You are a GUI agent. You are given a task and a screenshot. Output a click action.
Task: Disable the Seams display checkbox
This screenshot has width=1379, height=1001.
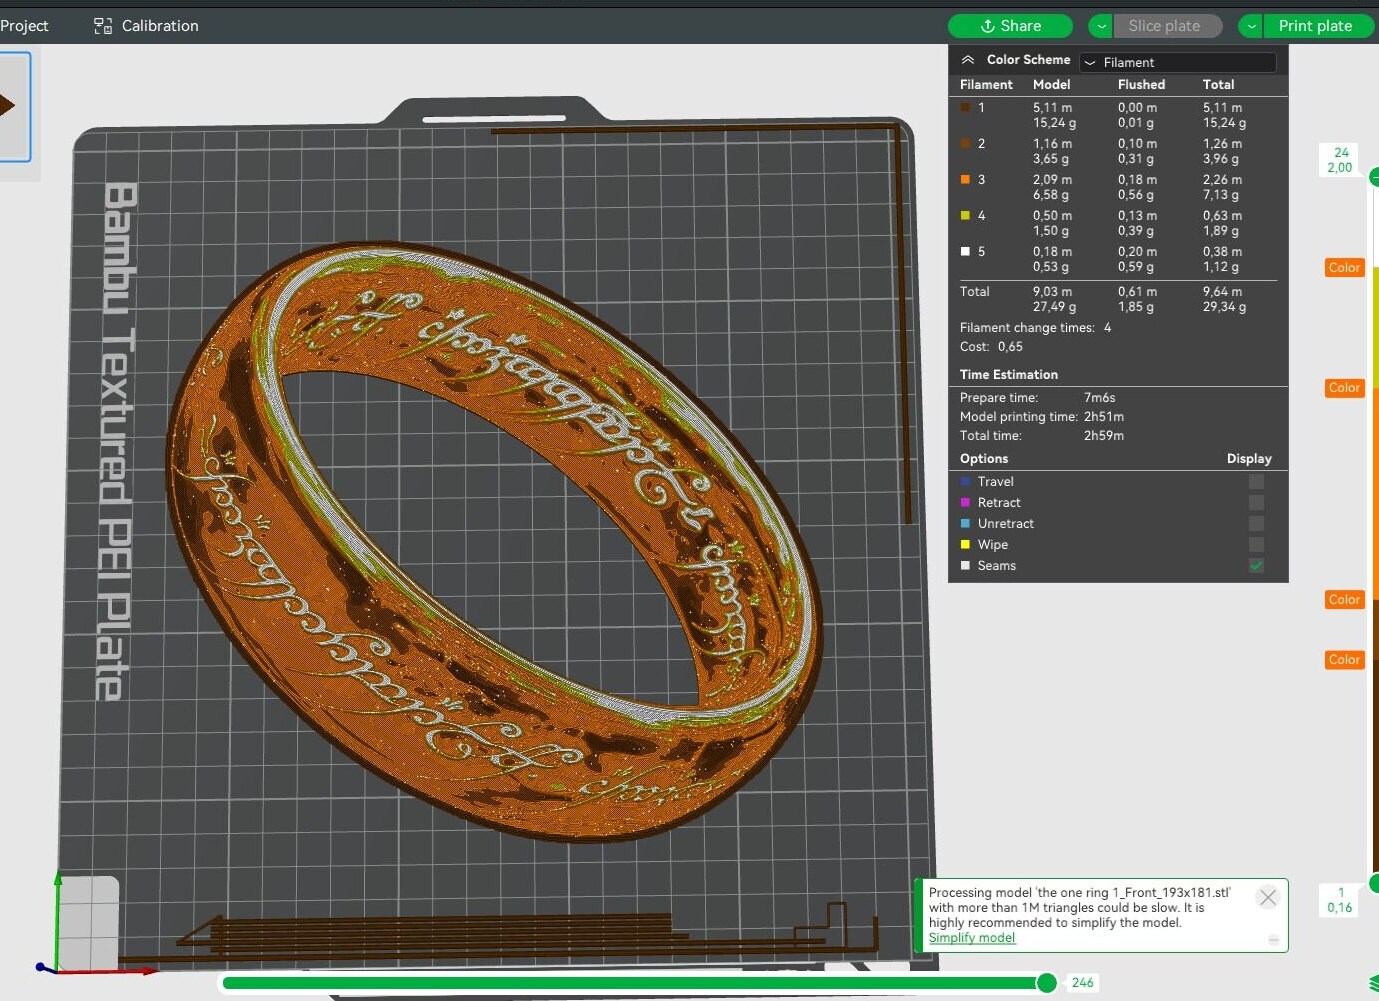point(1256,565)
